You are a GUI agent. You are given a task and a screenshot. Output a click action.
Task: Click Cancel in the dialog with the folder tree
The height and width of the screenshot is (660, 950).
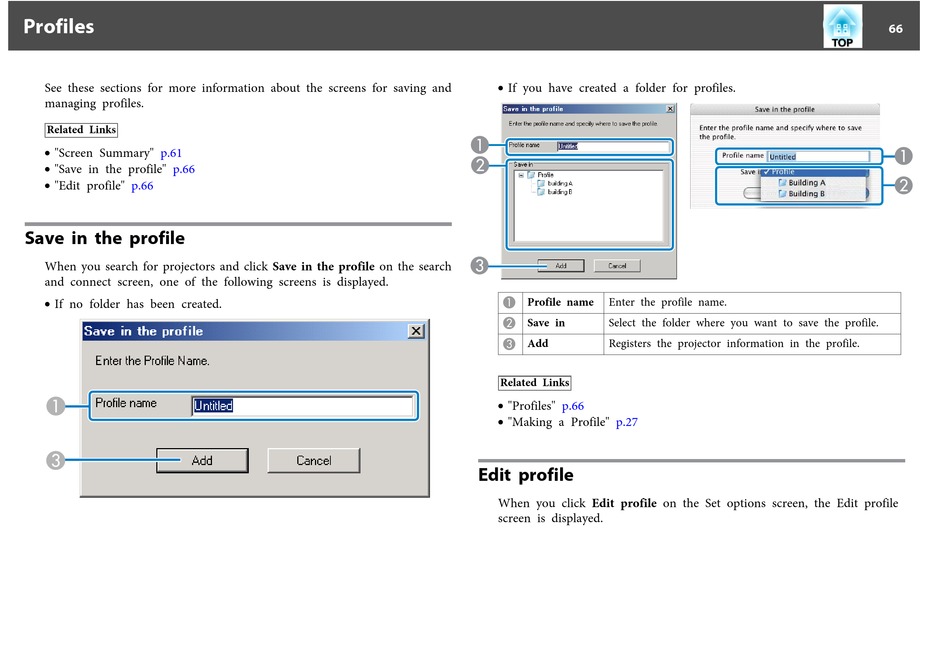[x=617, y=266]
